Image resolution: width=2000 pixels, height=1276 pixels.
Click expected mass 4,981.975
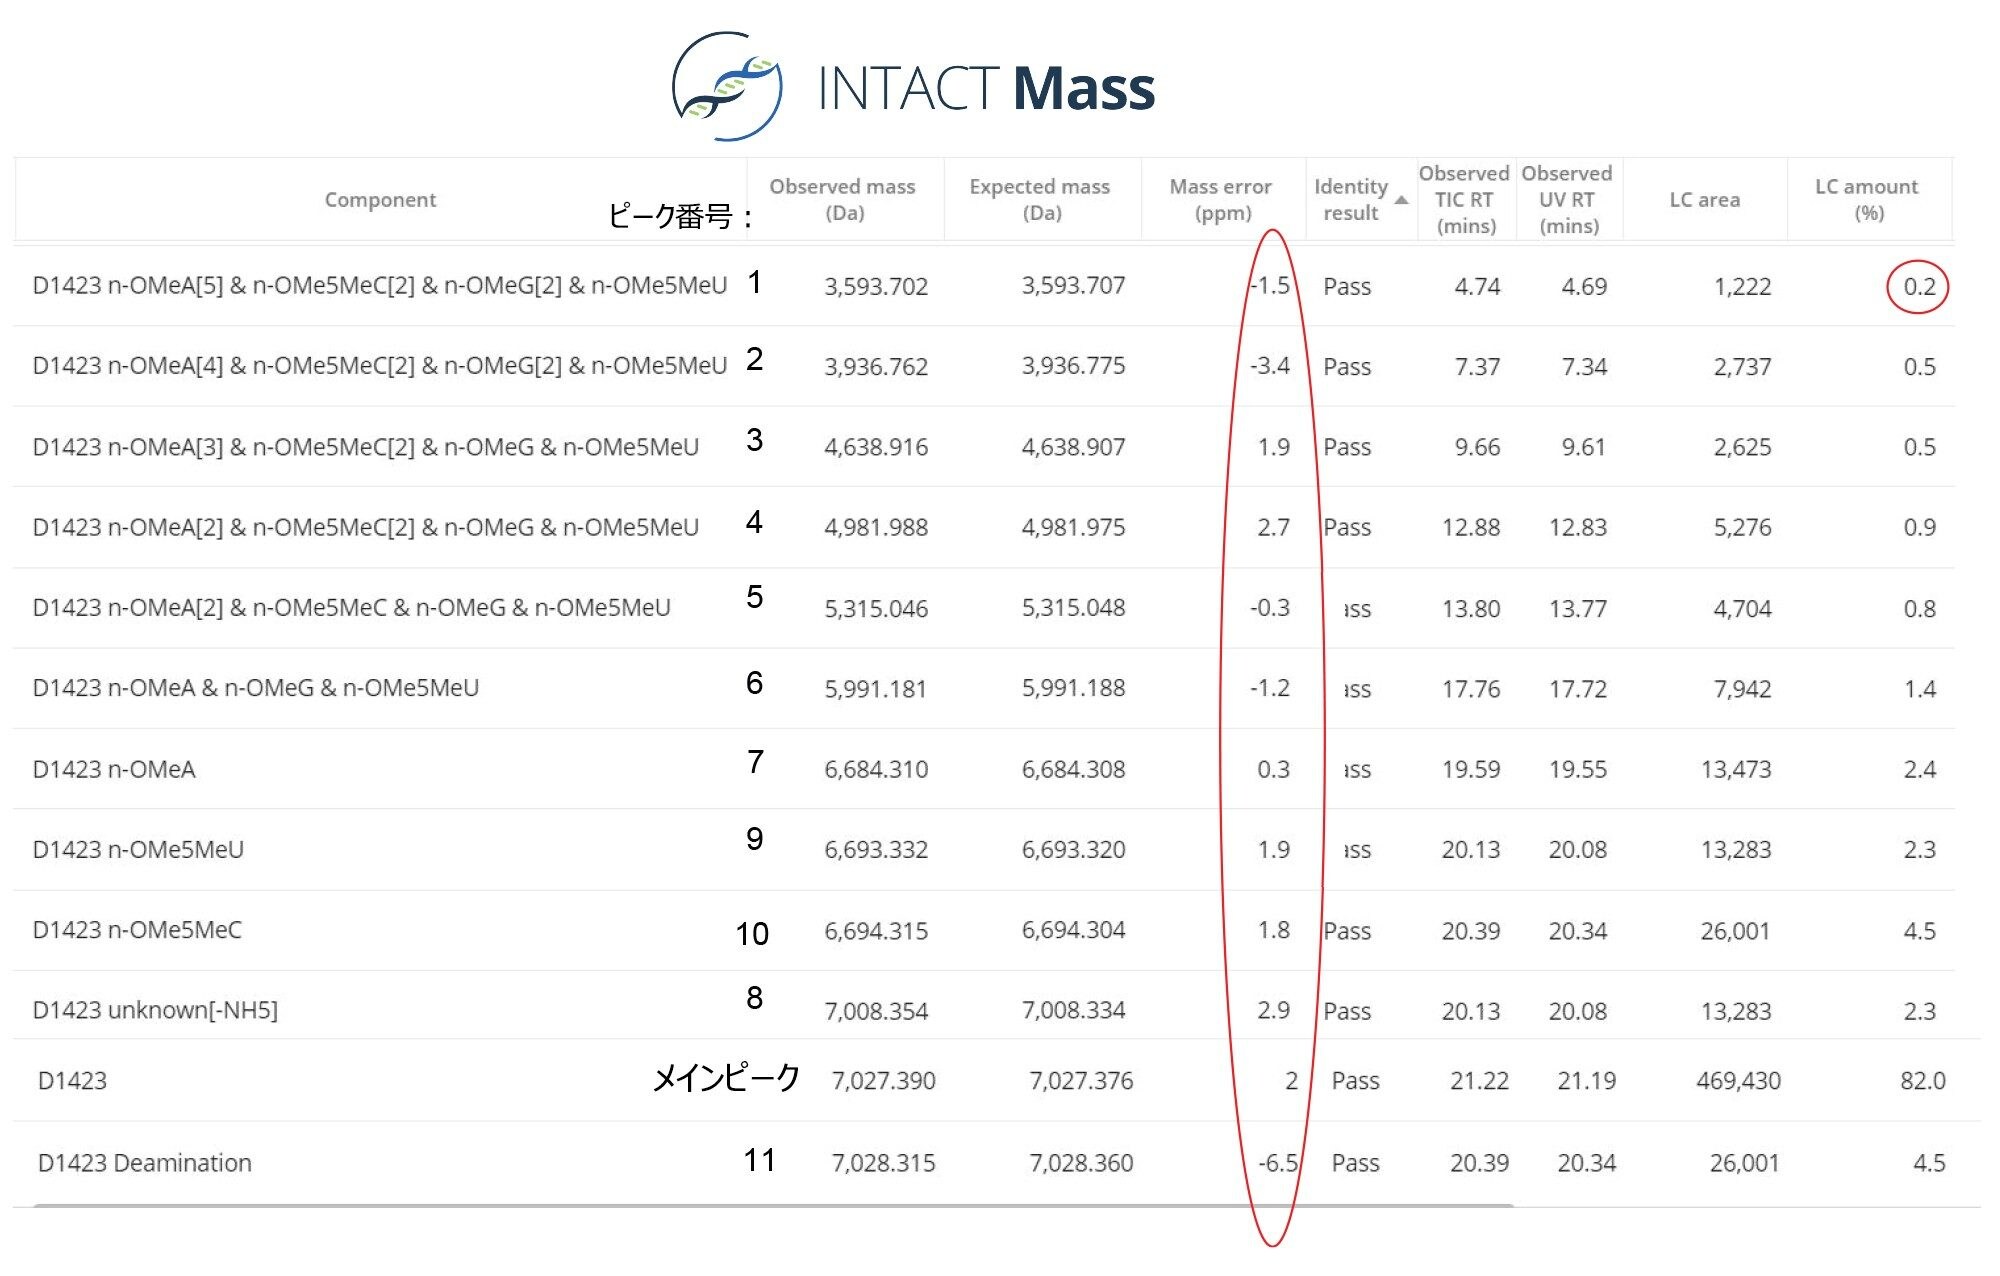(x=1073, y=527)
